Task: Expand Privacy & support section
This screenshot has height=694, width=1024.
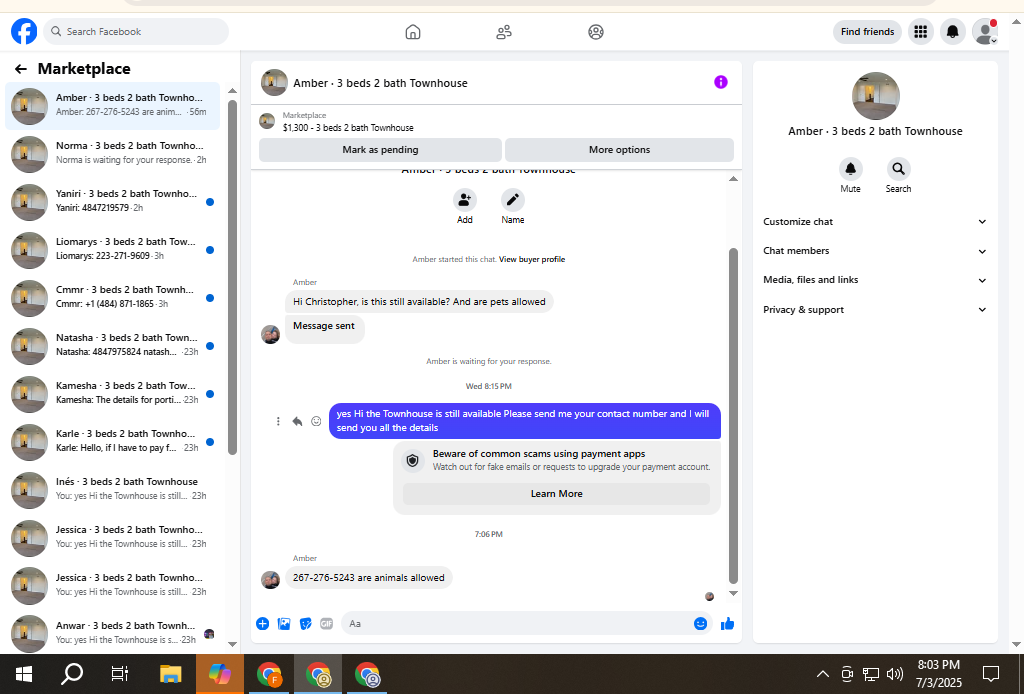Action: 874,309
